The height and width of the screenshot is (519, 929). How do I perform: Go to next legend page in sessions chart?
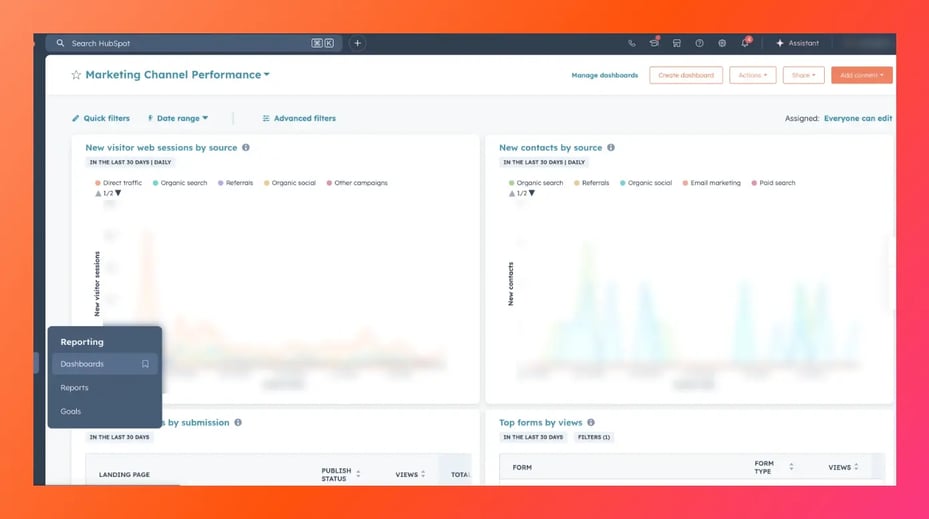click(118, 193)
